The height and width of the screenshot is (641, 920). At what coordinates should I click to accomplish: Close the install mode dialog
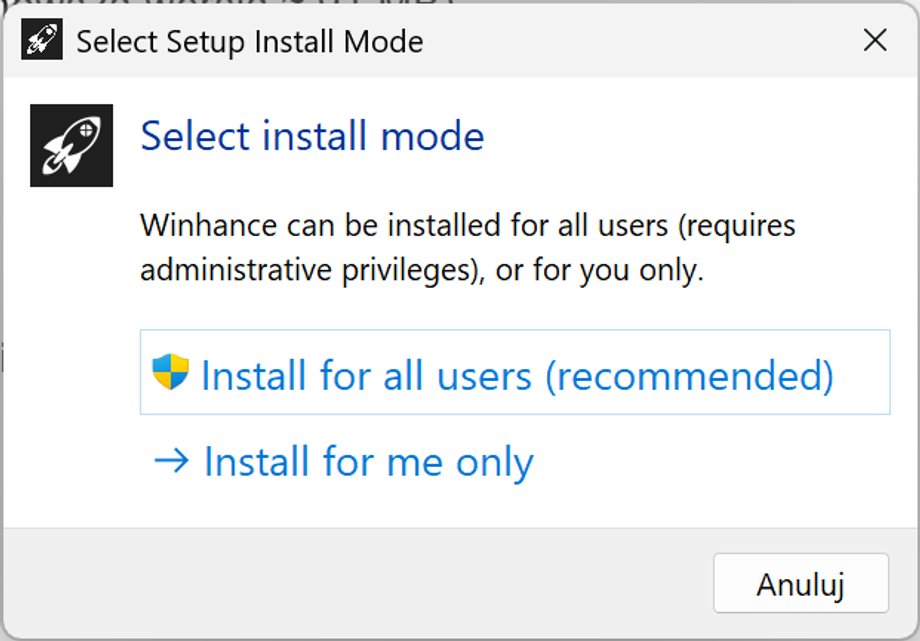click(x=874, y=40)
